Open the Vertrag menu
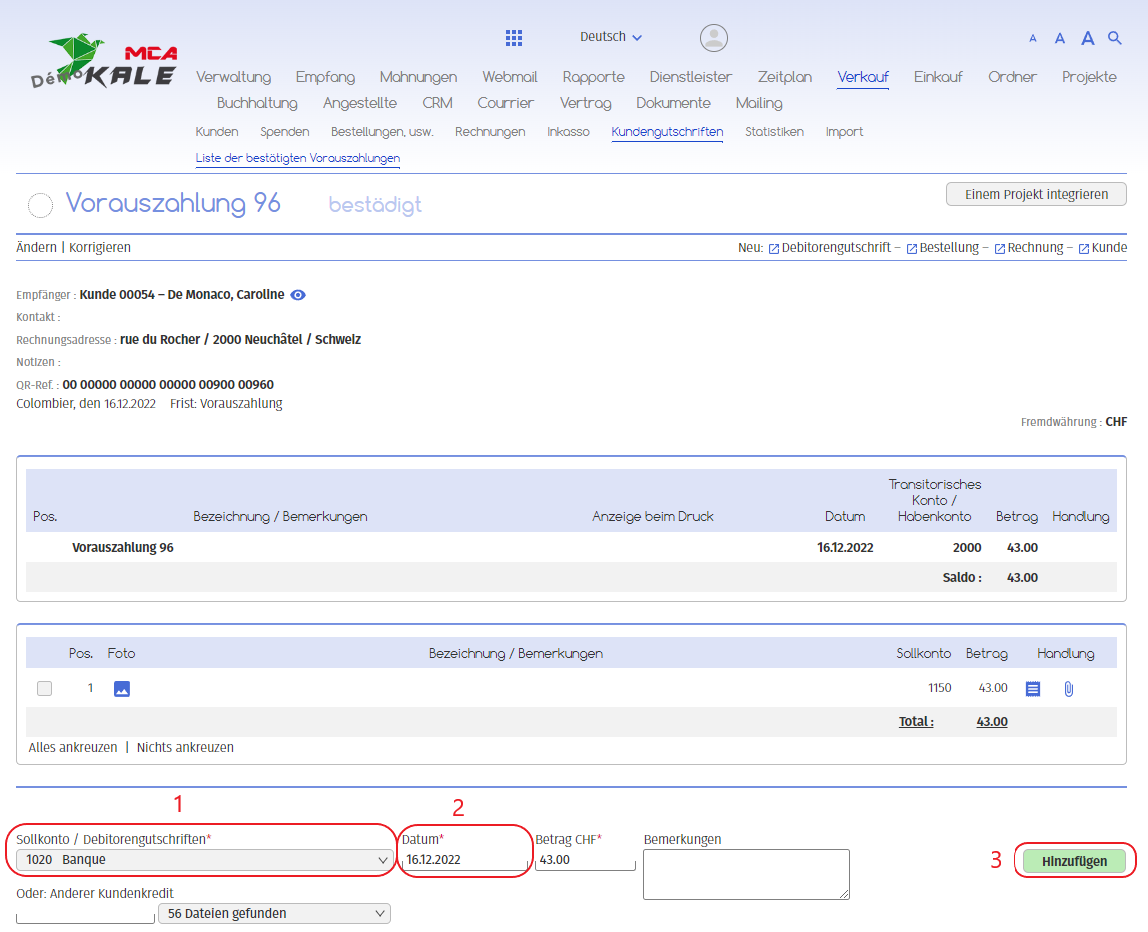The width and height of the screenshot is (1148, 932). [x=585, y=103]
